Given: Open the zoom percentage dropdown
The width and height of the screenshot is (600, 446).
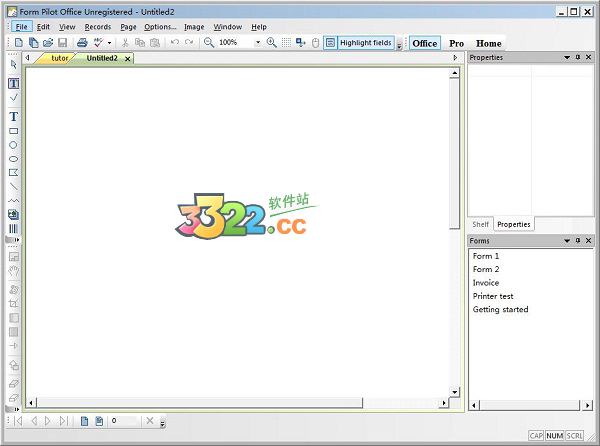Looking at the screenshot, I should pos(258,42).
